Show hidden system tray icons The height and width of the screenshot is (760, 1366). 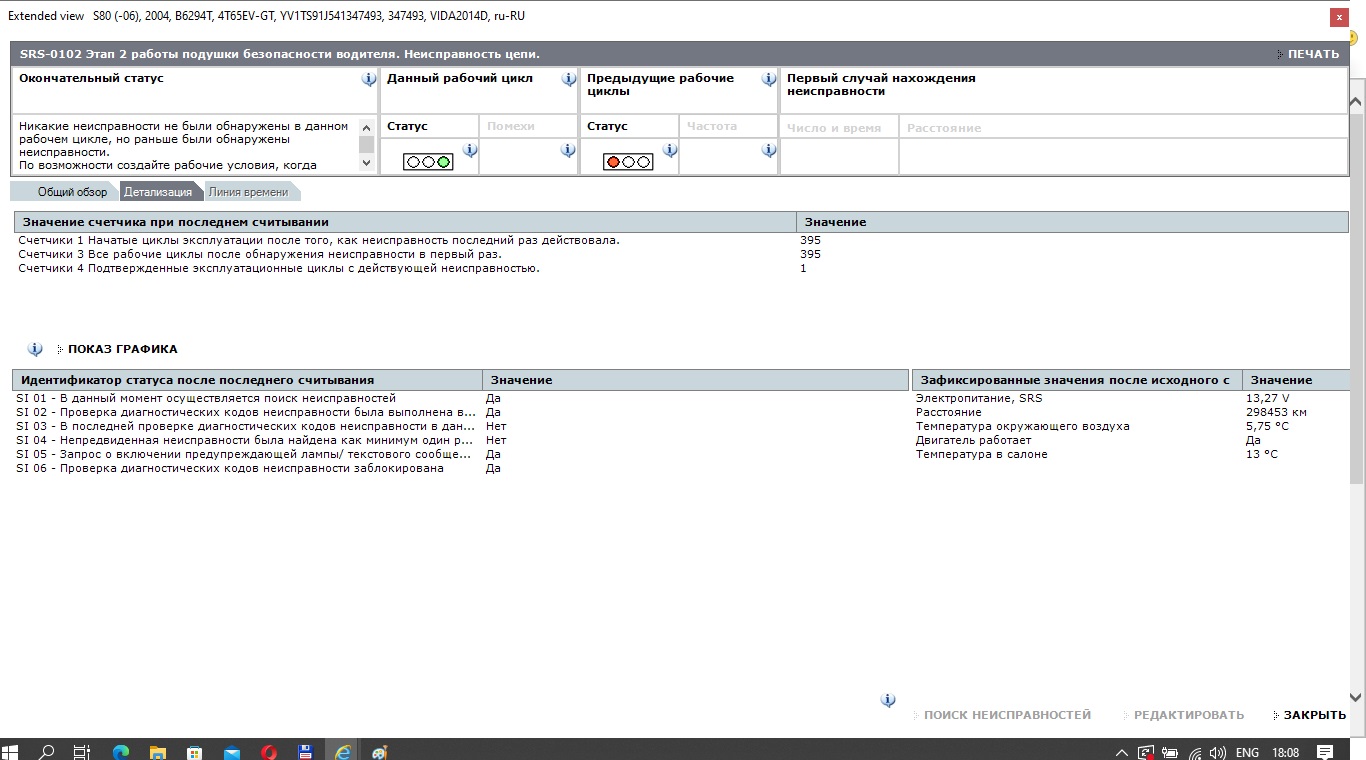pyautogui.click(x=1122, y=752)
